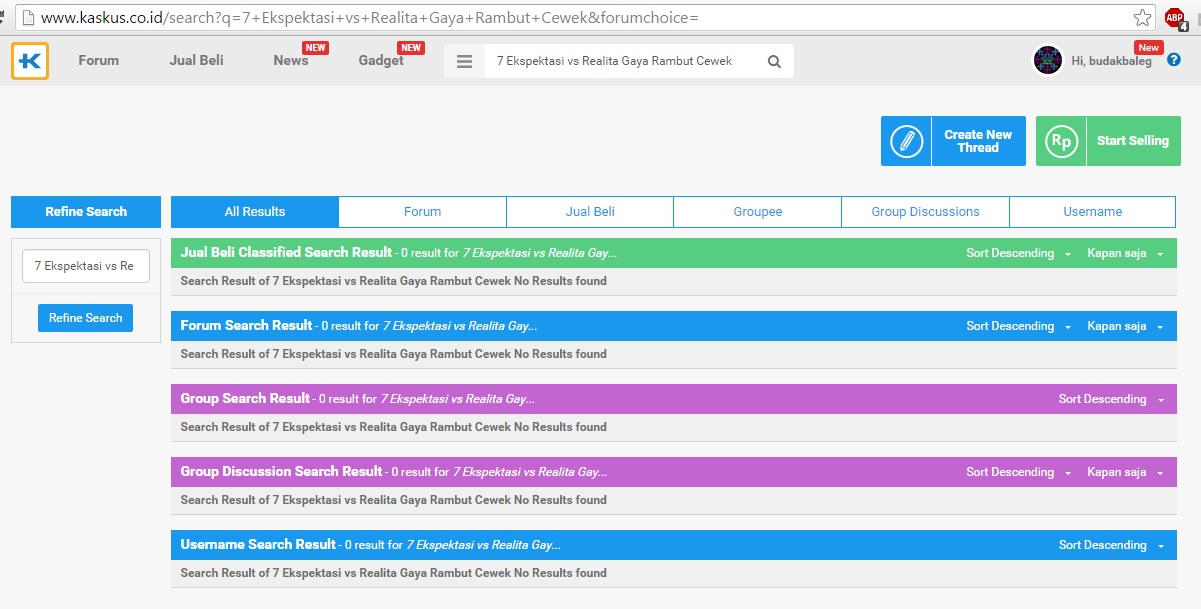Click the Username Search Result heading
The height and width of the screenshot is (609, 1201).
click(258, 545)
